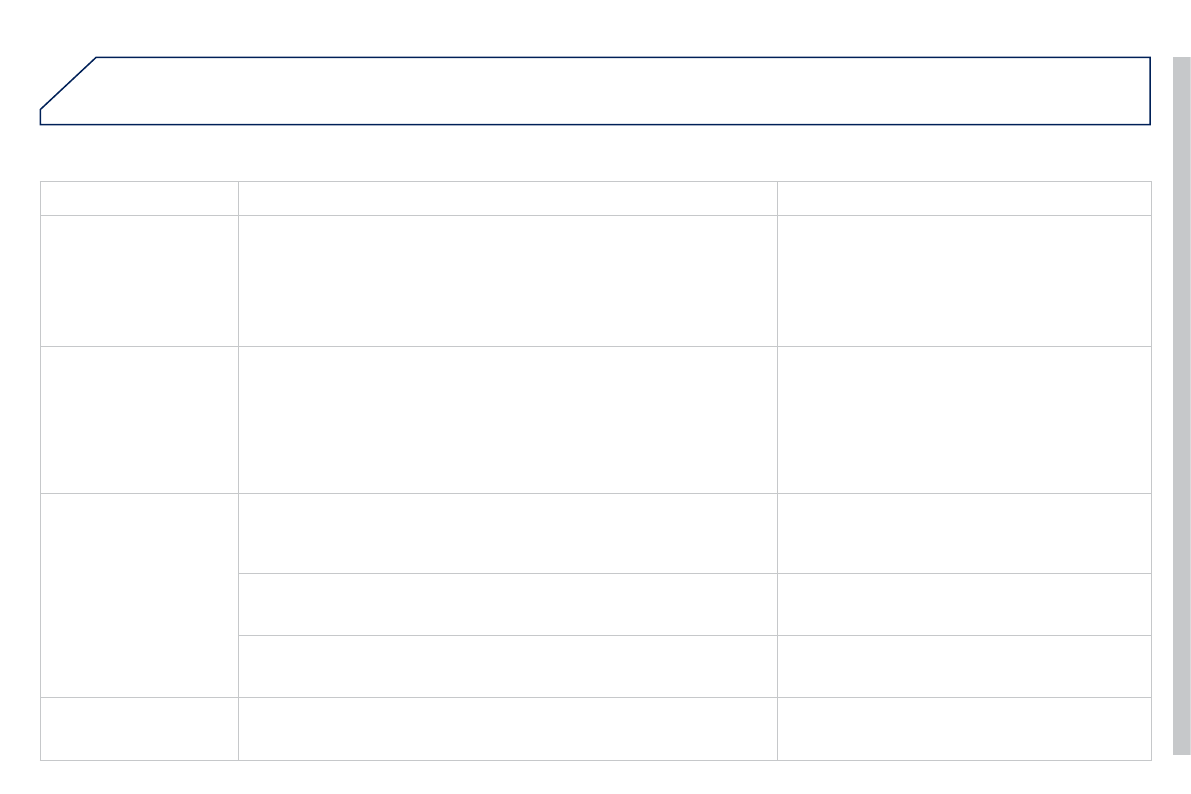Click first body row's narrow left cell

pyautogui.click(x=139, y=281)
